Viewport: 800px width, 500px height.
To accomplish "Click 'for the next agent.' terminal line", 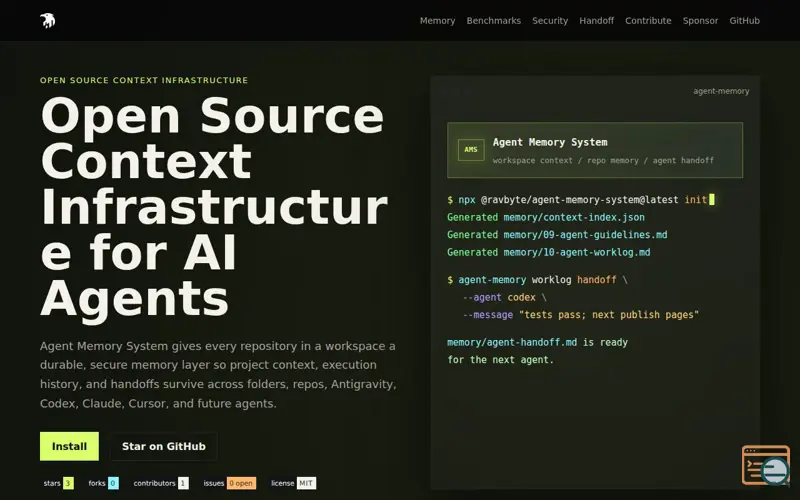I will 501,360.
